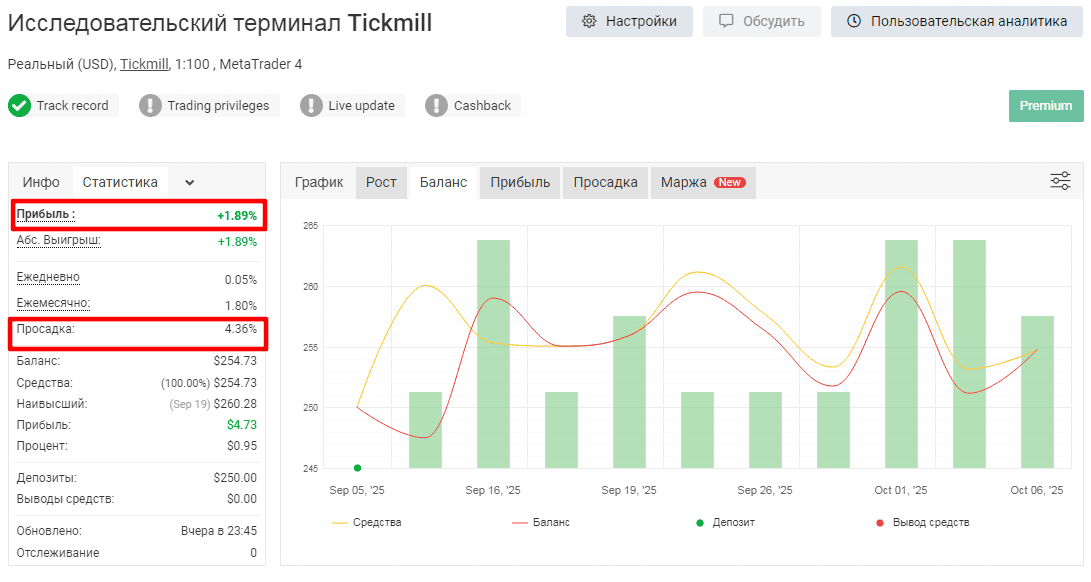This screenshot has height=582, width=1091.
Task: Select the Баланс chart tab
Action: click(x=443, y=182)
